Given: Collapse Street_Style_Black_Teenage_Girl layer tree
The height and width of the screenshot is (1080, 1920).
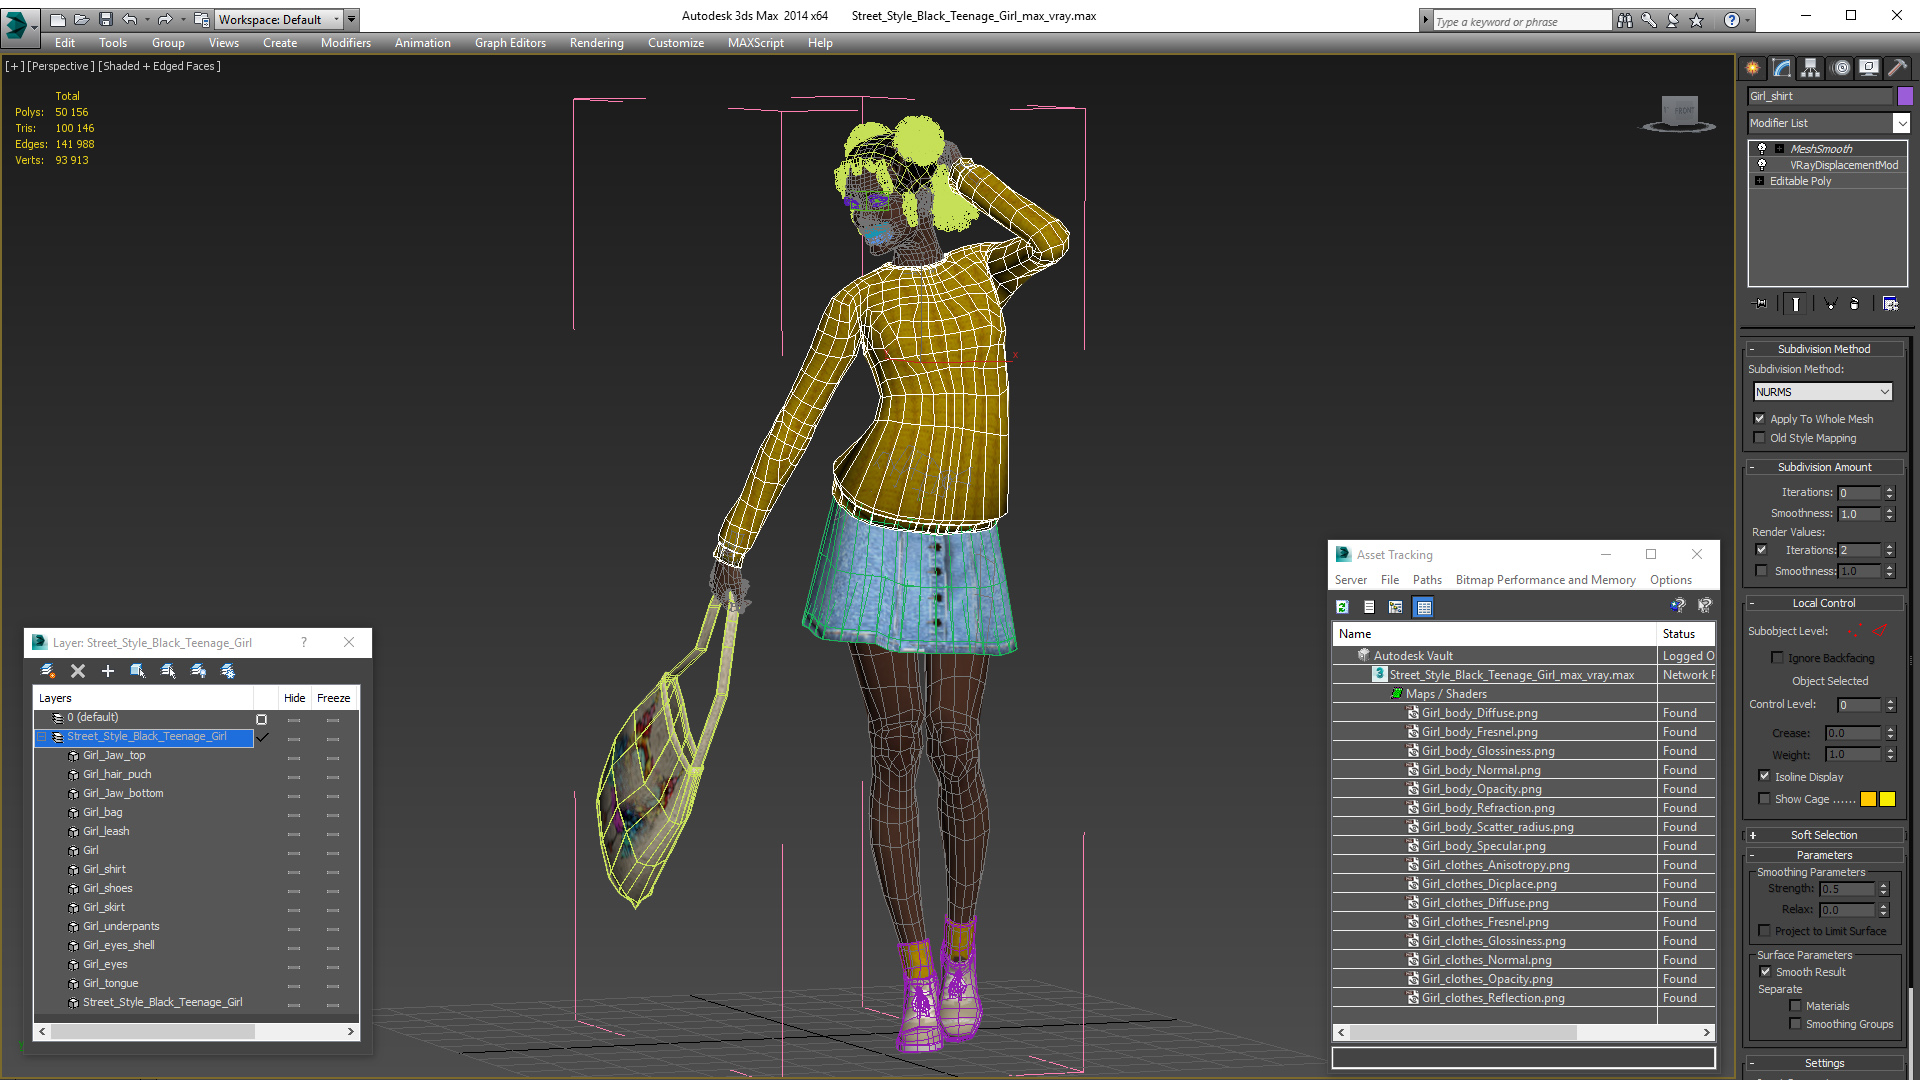Looking at the screenshot, I should coord(42,737).
